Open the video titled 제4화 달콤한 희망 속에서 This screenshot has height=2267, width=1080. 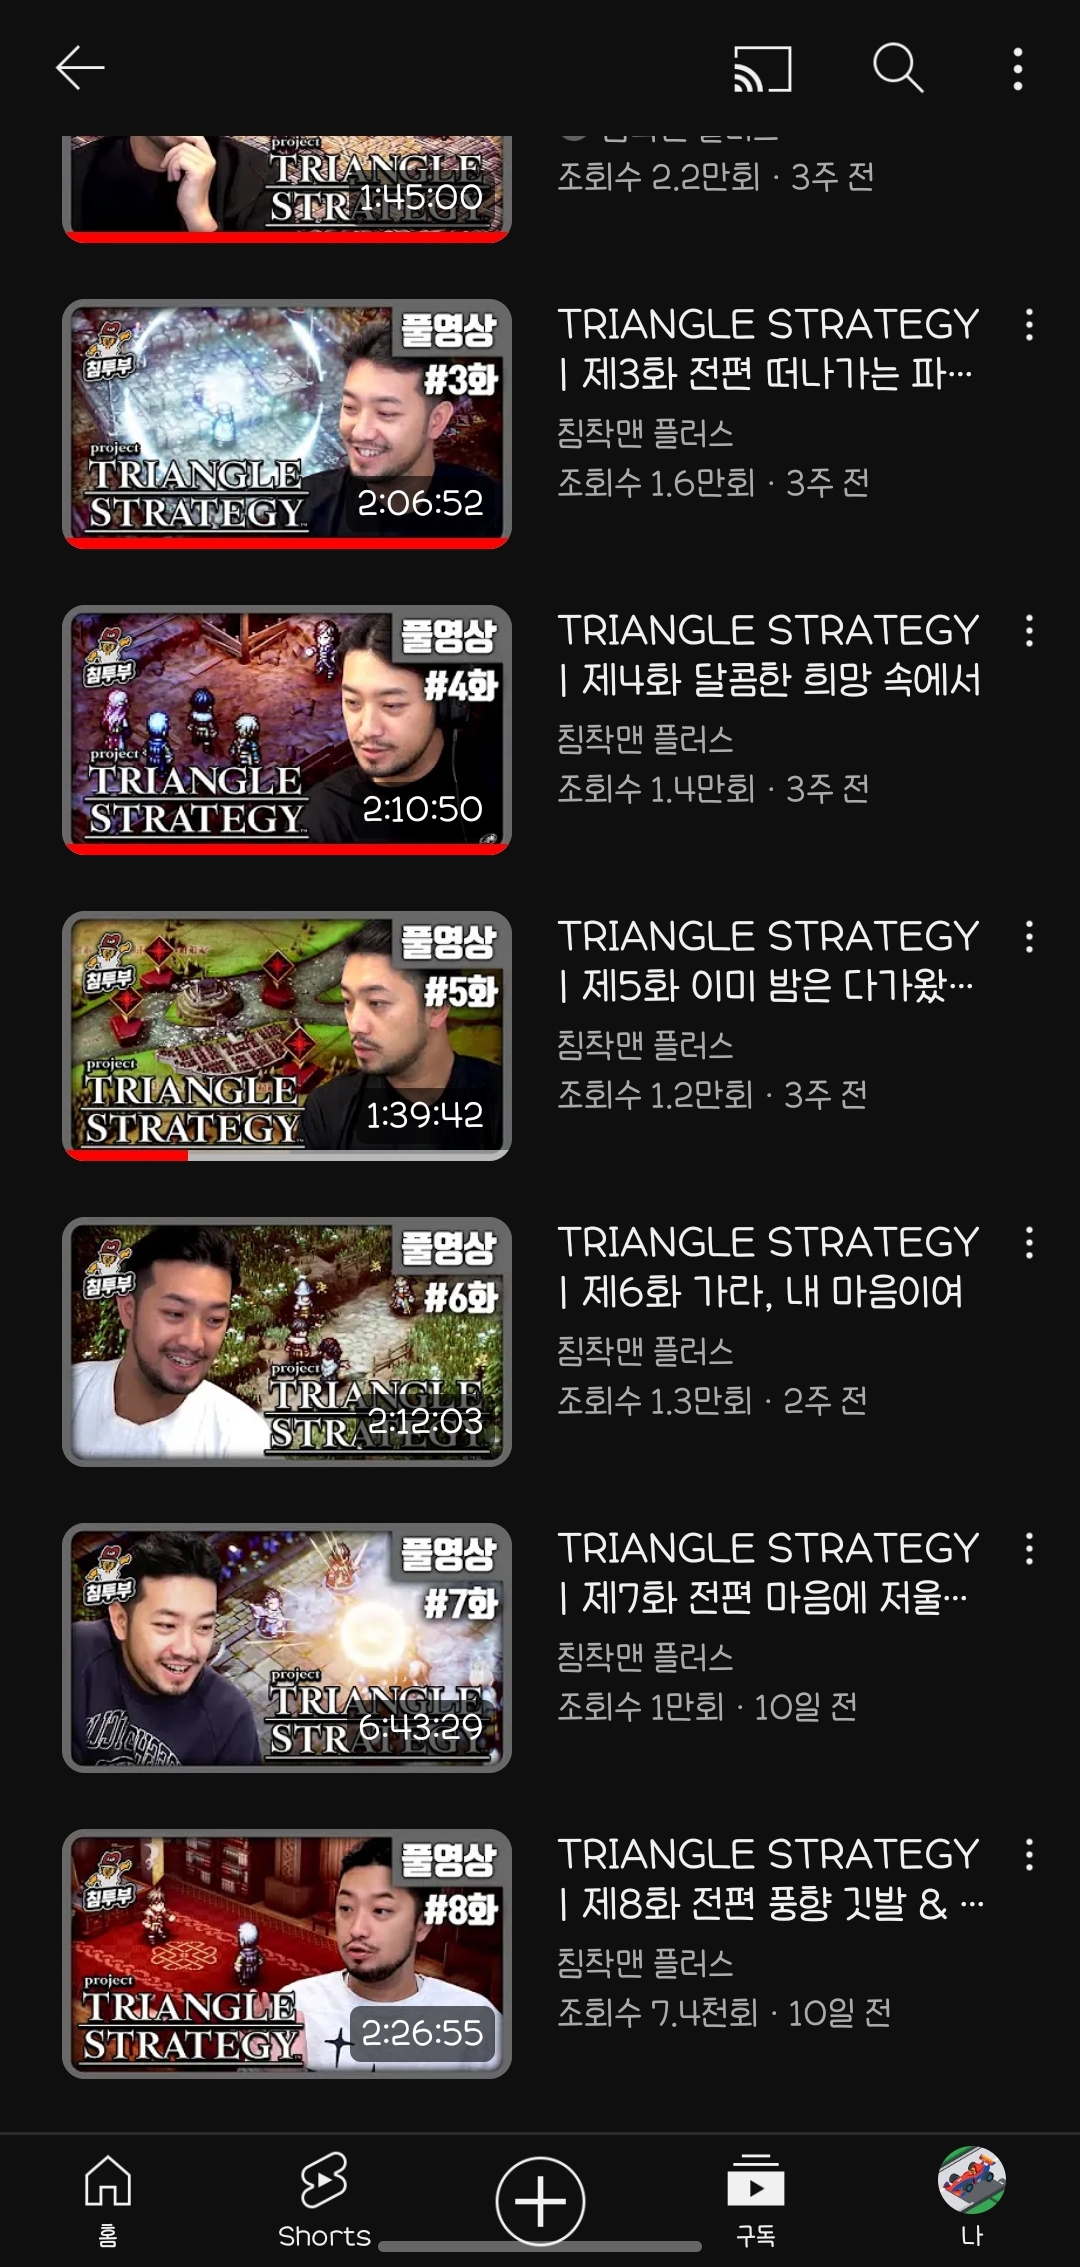click(768, 655)
